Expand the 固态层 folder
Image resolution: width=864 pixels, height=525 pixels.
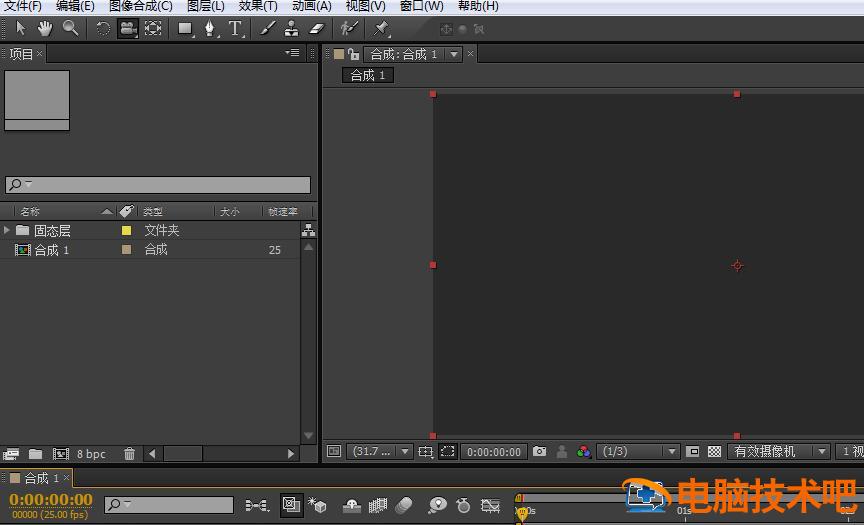tap(7, 230)
